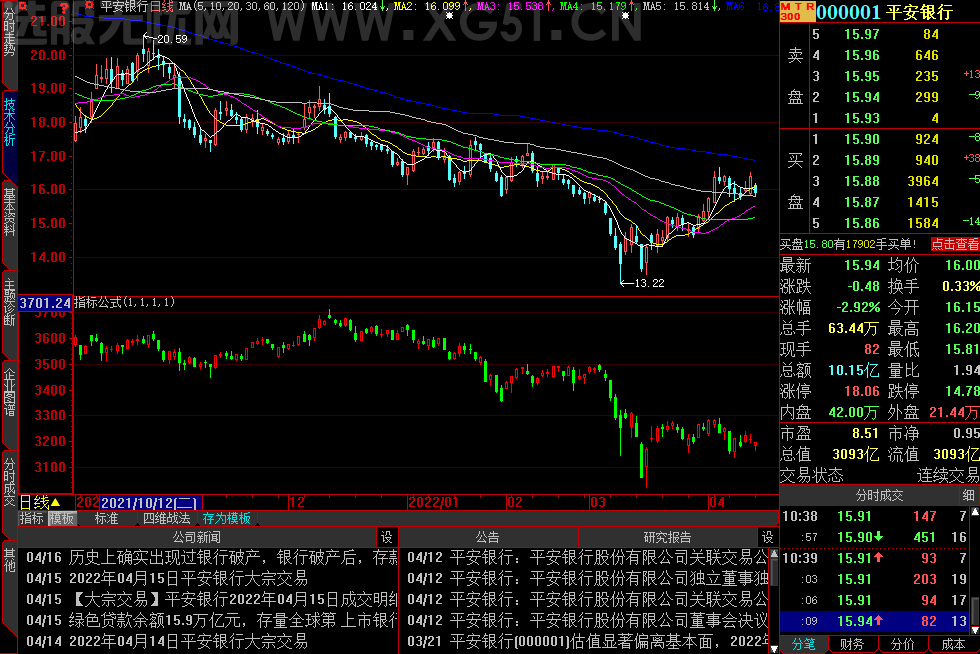Open news 历史上确实出现过银行破产

point(211,557)
